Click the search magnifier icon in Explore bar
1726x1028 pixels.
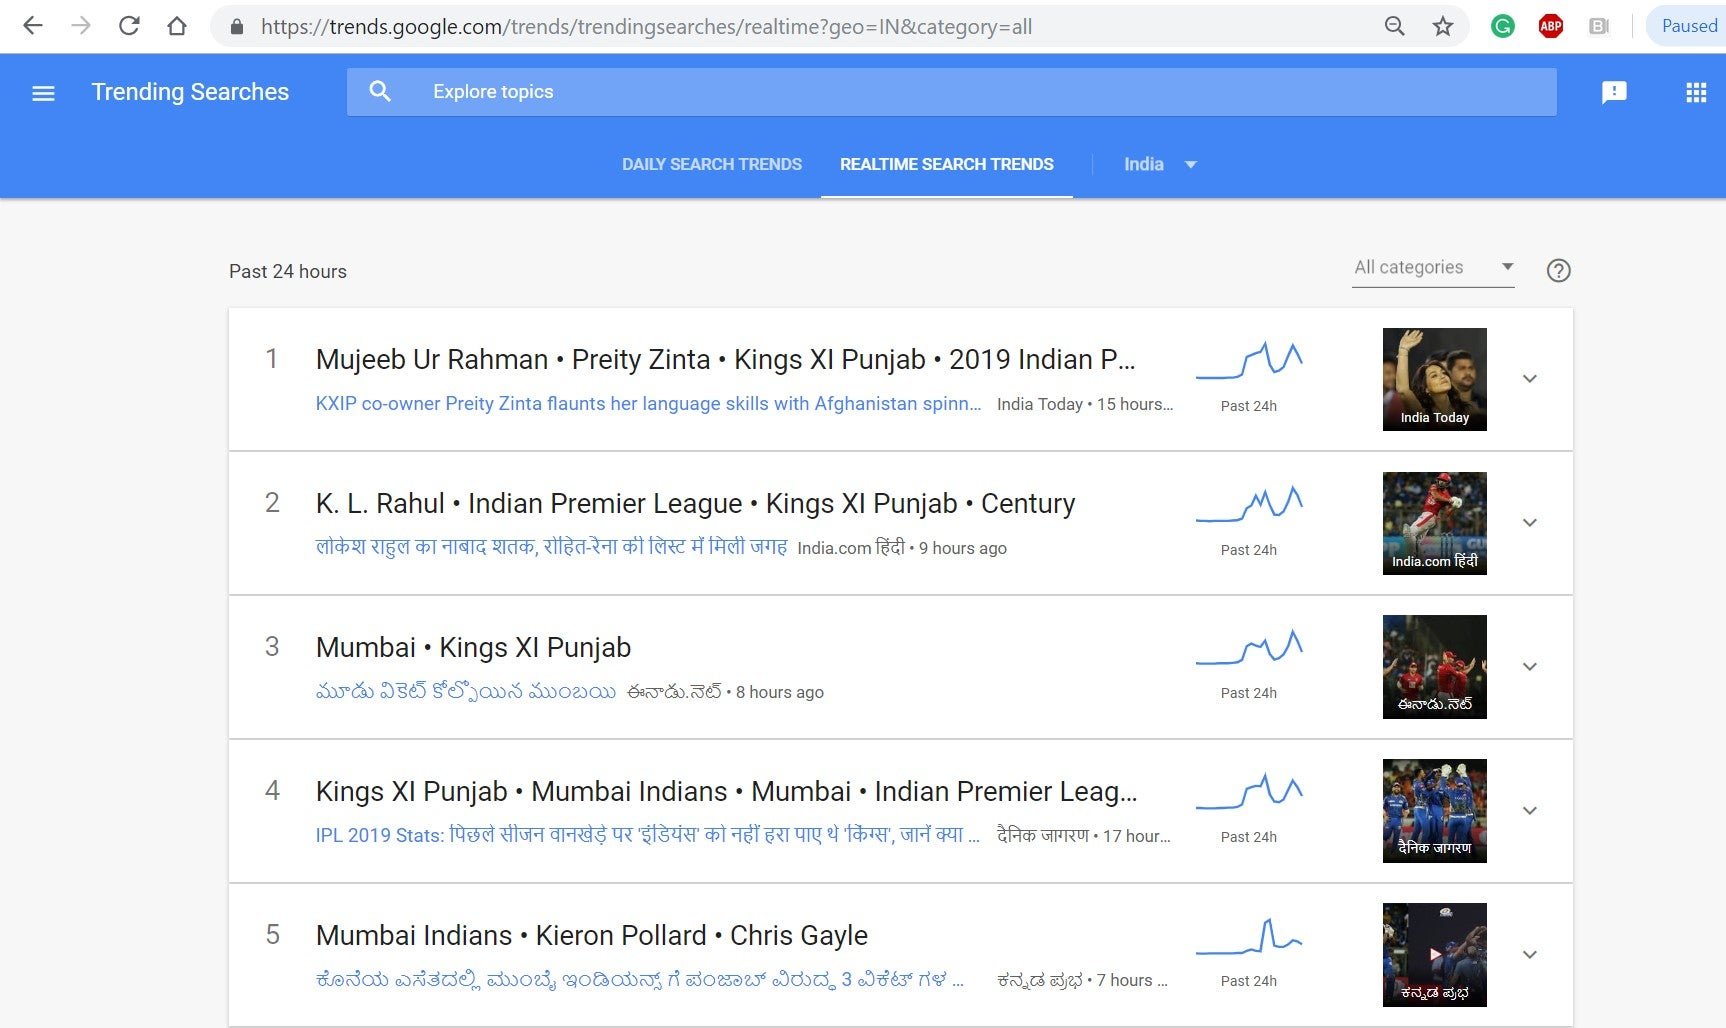(x=379, y=92)
